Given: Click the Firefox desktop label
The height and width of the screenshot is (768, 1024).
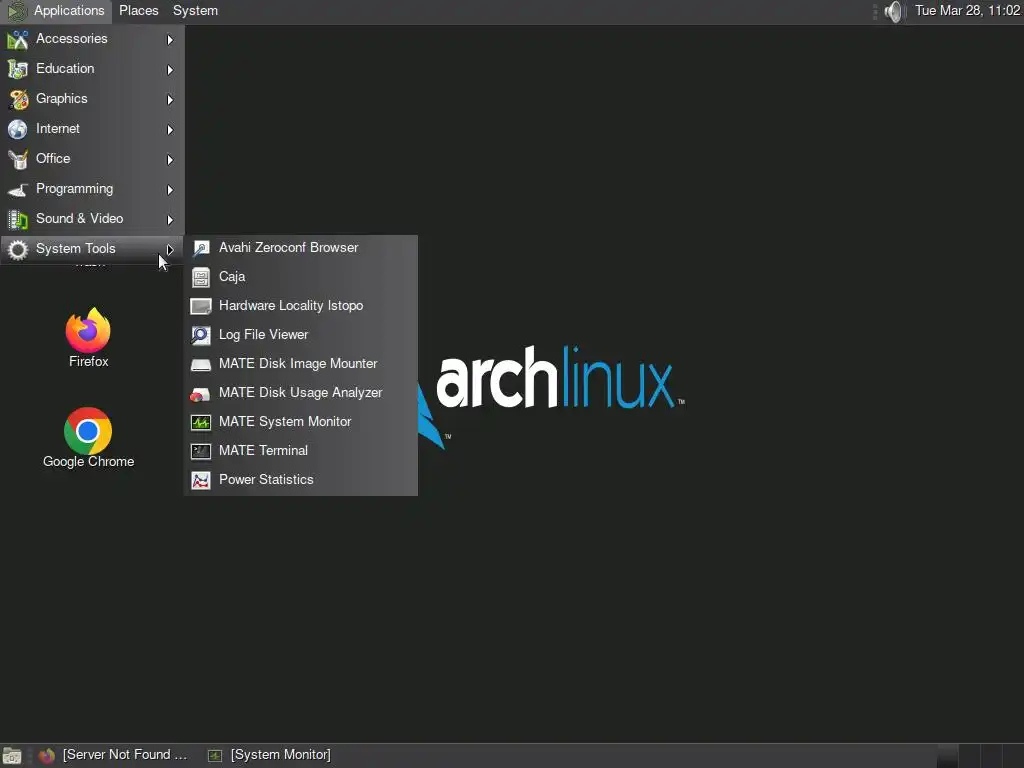Looking at the screenshot, I should pyautogui.click(x=89, y=362).
